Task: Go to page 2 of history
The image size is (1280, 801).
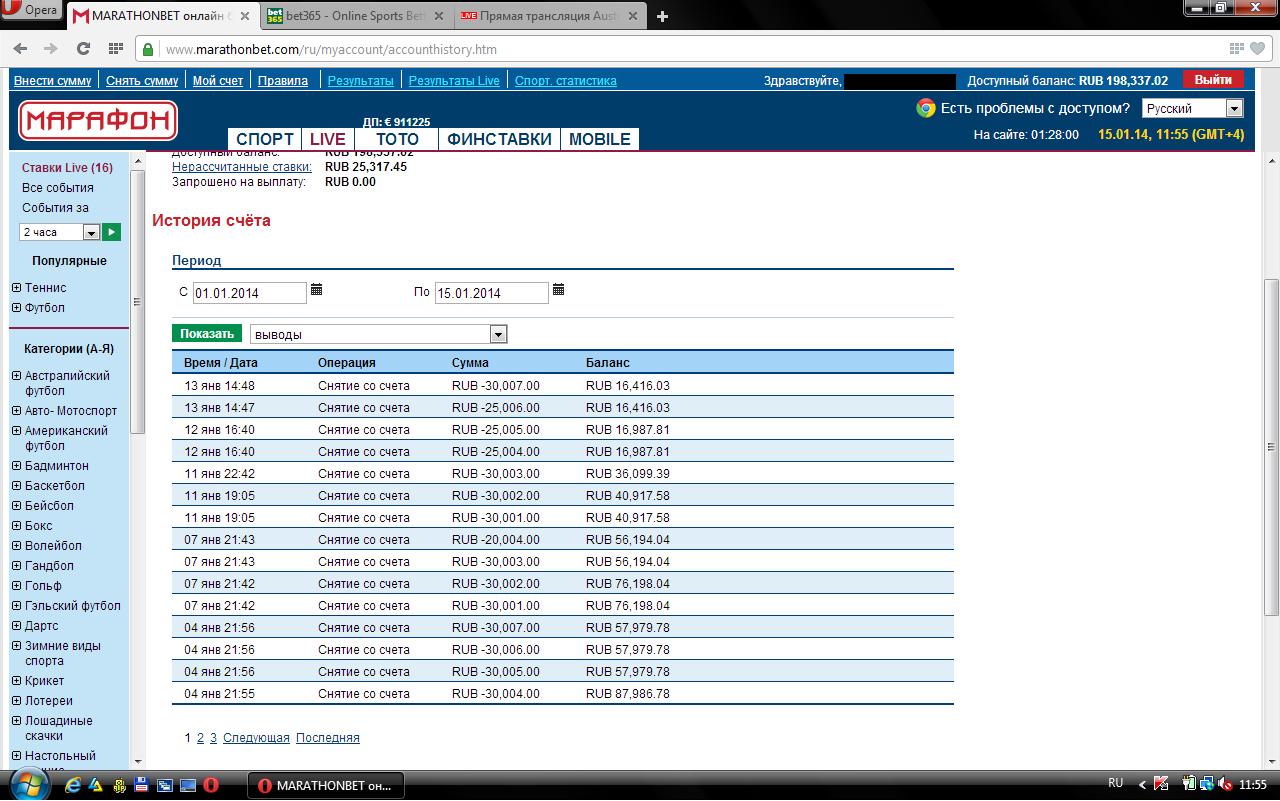Action: (200, 738)
